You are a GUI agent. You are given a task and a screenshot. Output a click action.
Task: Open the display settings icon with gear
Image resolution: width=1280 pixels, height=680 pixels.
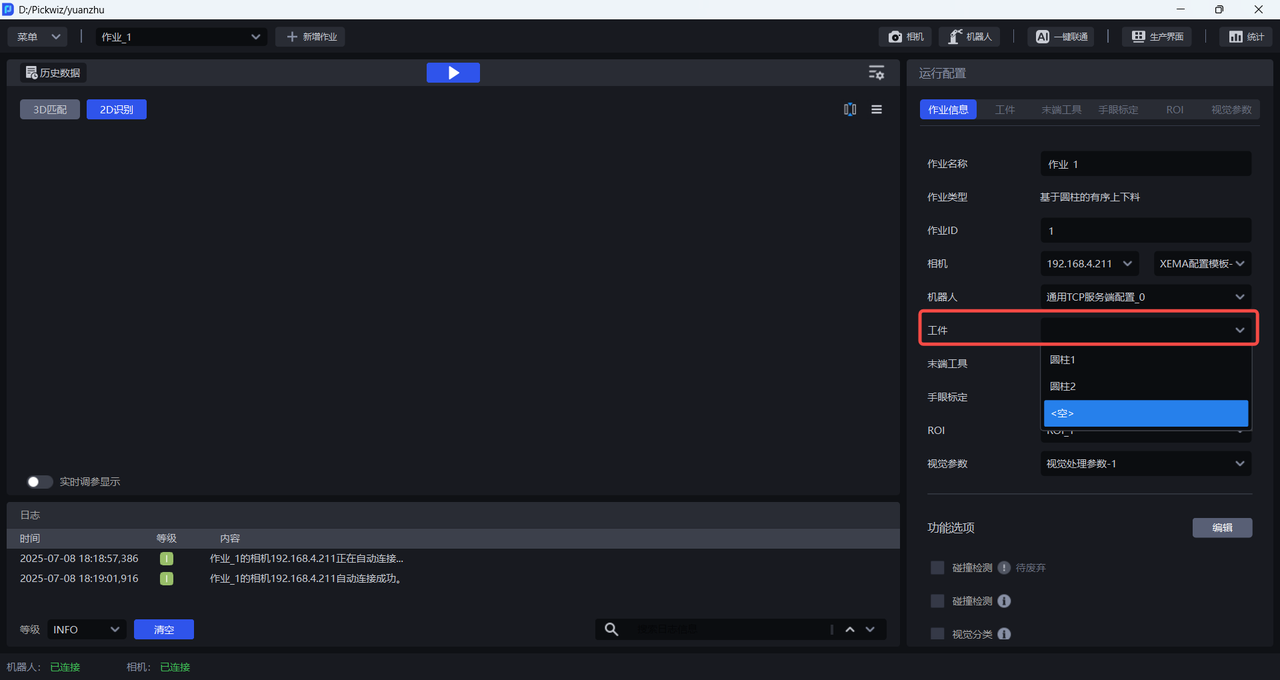click(x=876, y=73)
